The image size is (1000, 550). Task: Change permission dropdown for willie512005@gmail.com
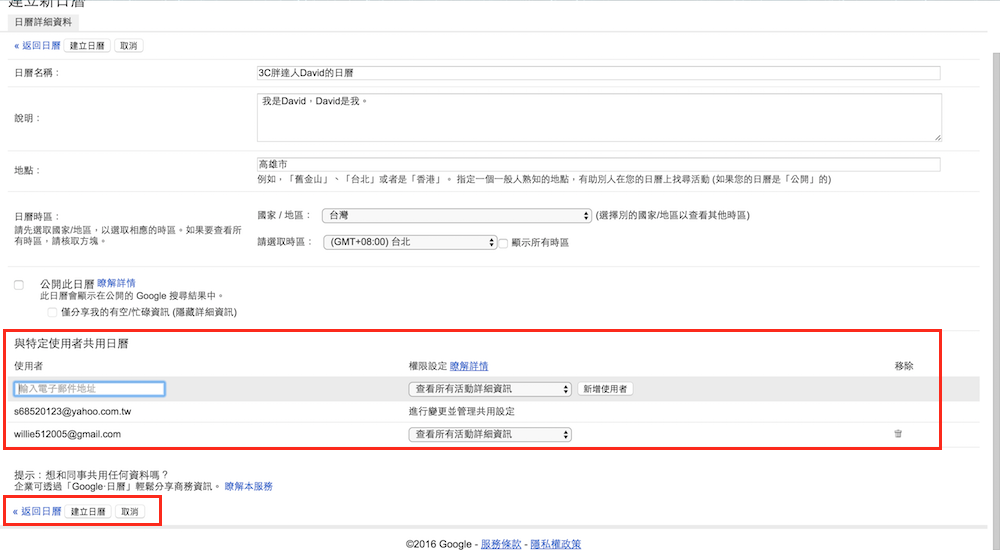[490, 434]
